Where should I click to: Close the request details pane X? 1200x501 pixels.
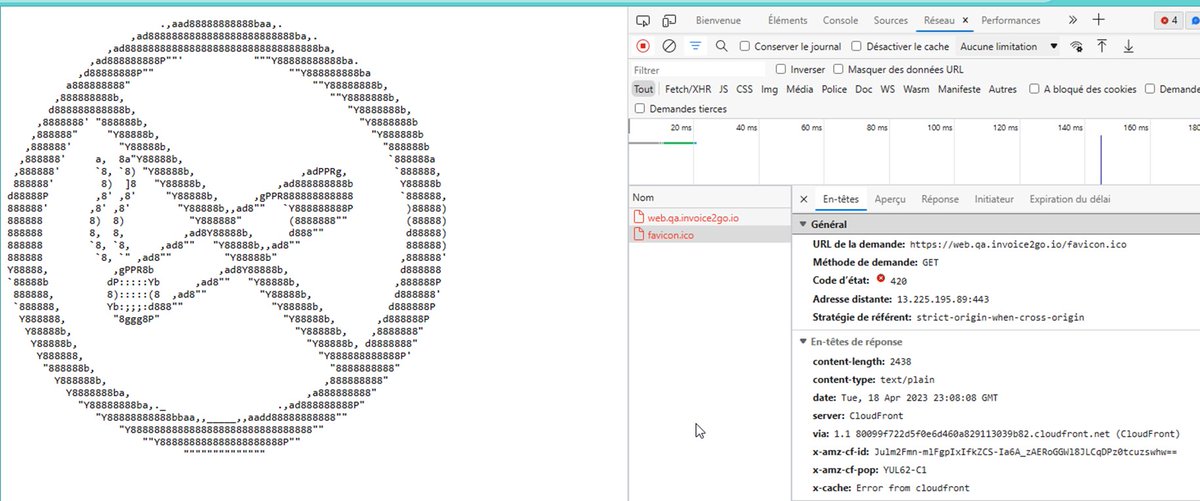pyautogui.click(x=804, y=199)
